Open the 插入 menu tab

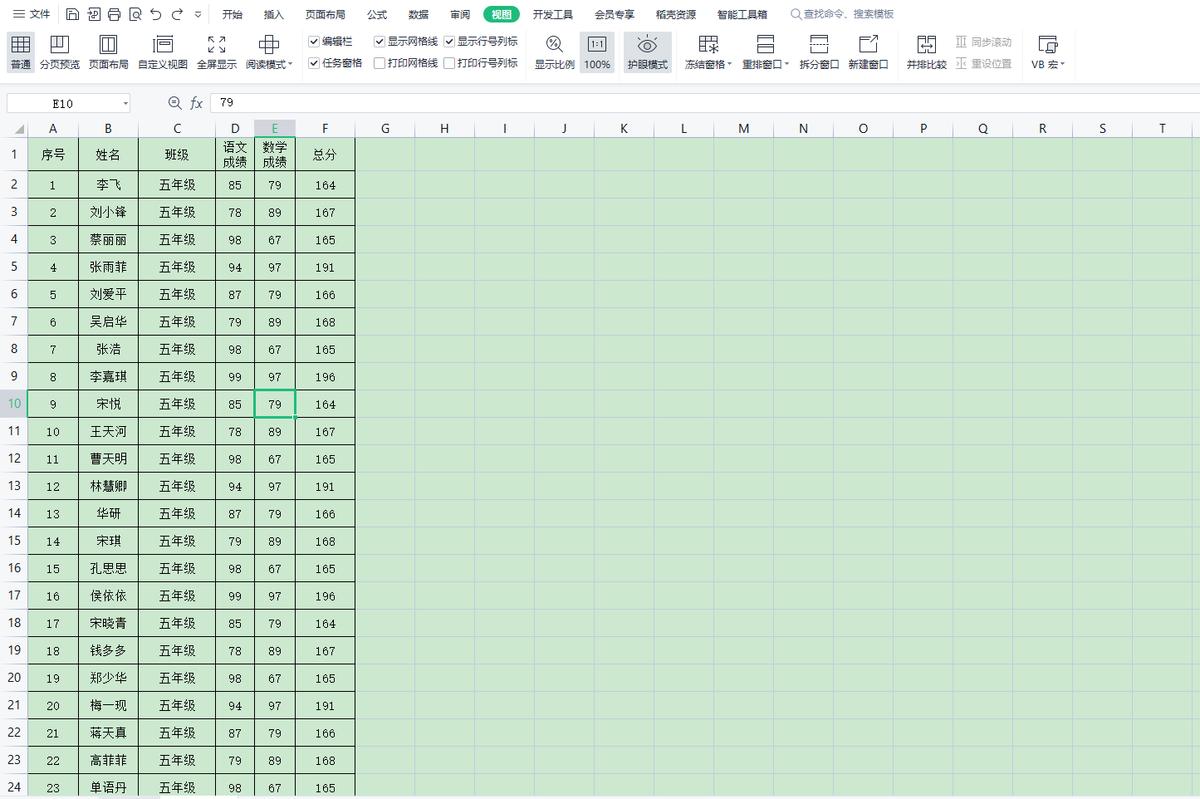277,14
